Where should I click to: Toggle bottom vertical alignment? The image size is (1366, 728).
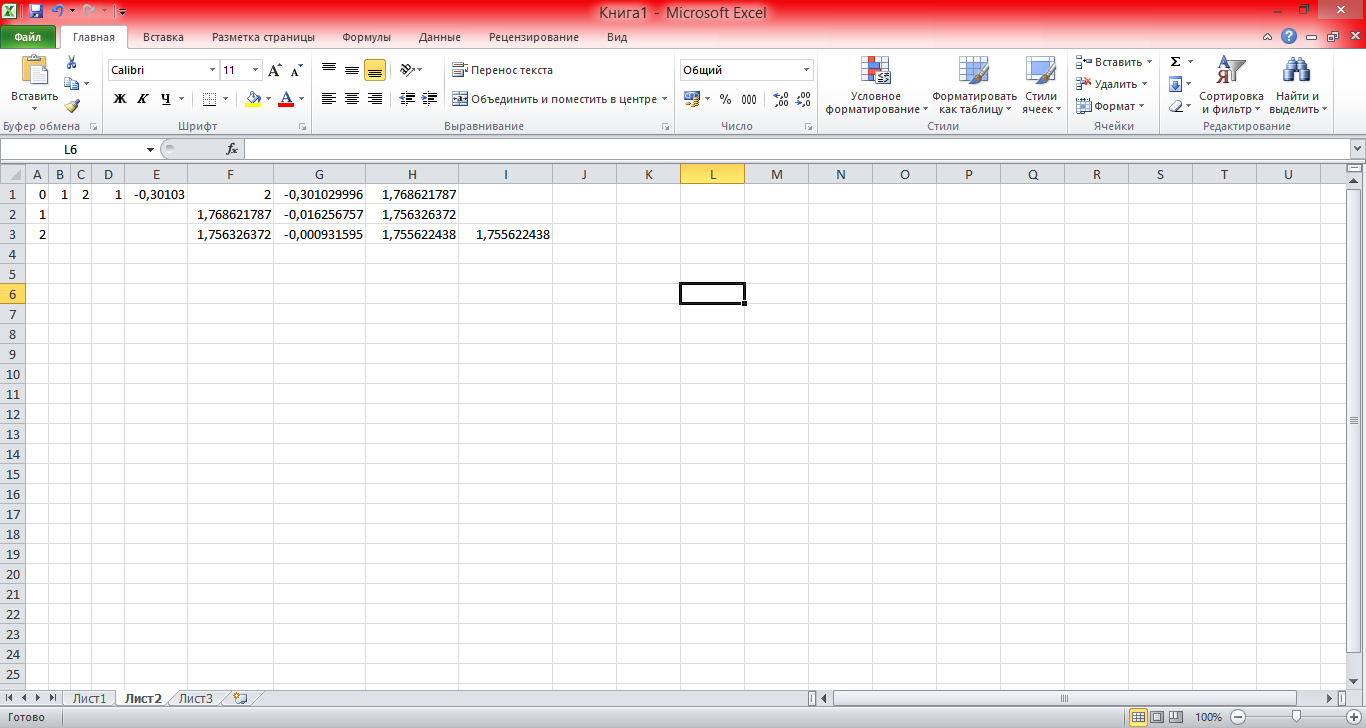click(375, 70)
